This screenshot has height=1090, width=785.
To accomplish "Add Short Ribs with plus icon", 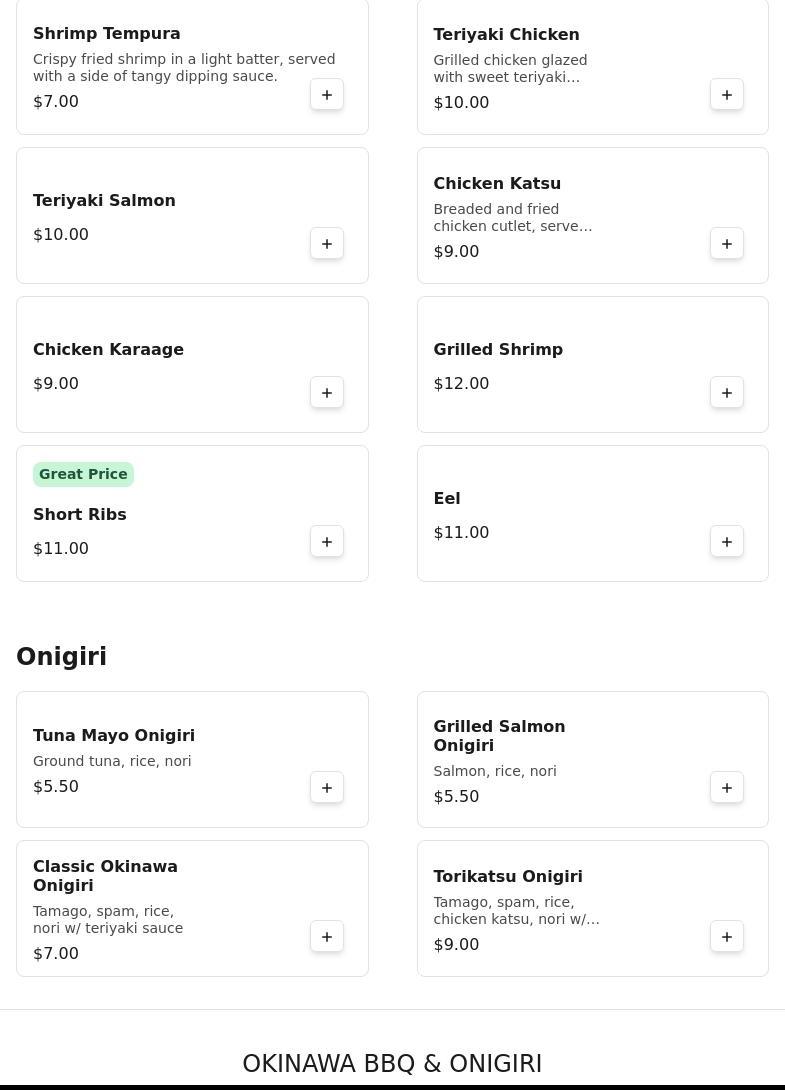I will pos(327,542).
